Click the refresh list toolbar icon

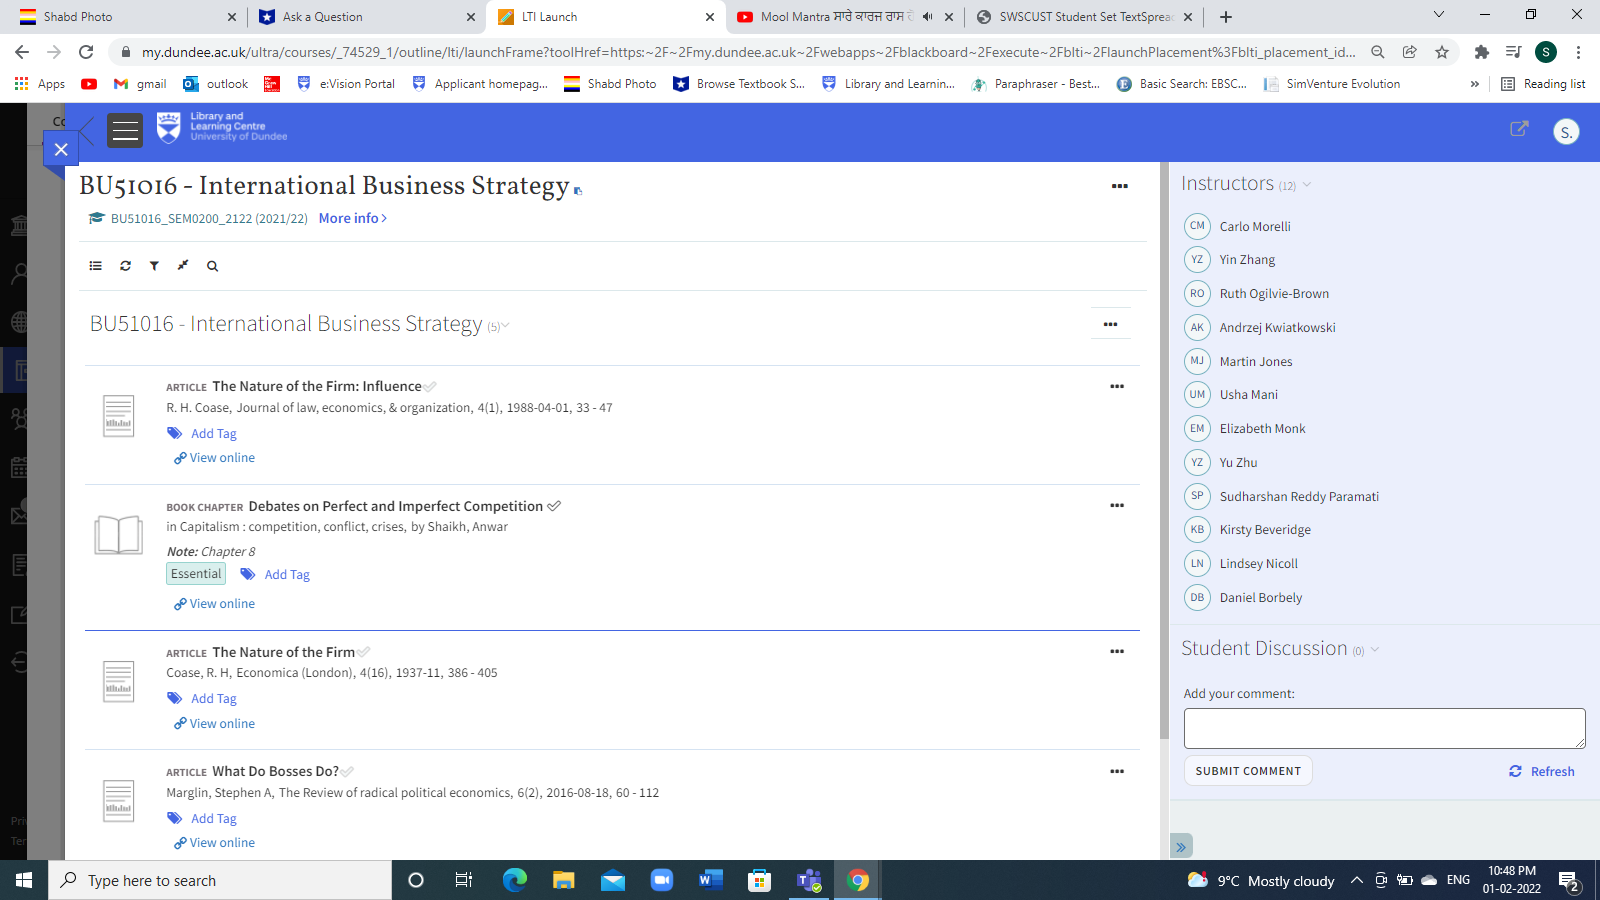click(x=125, y=266)
